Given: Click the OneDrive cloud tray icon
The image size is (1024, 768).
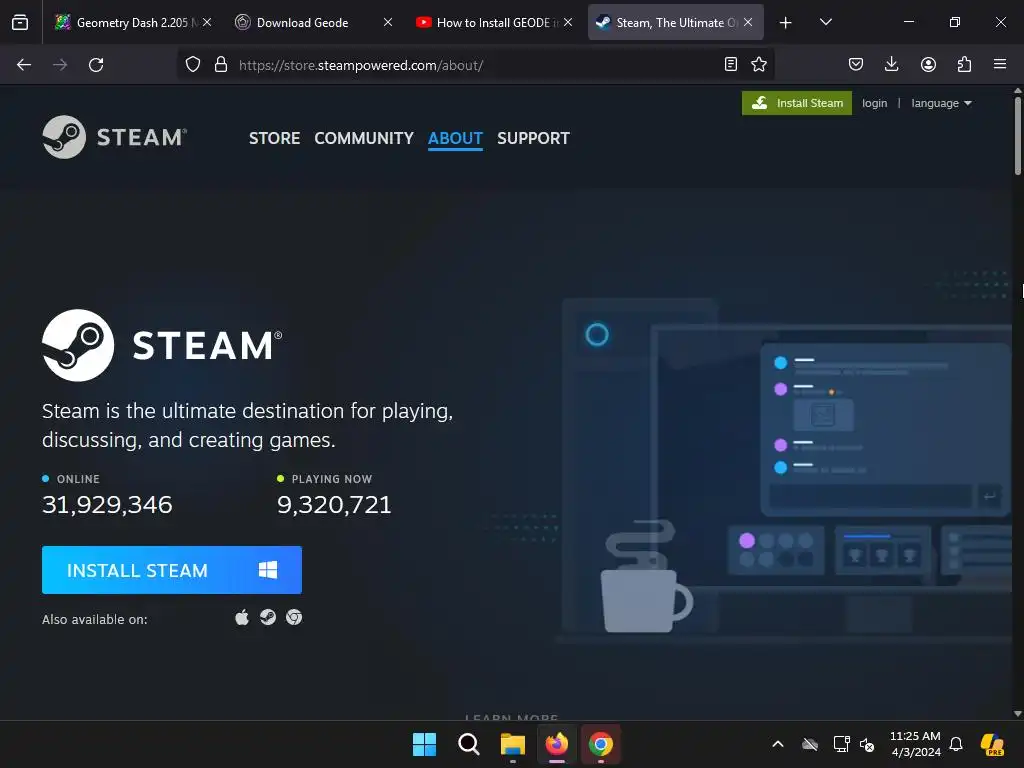Looking at the screenshot, I should click(810, 744).
